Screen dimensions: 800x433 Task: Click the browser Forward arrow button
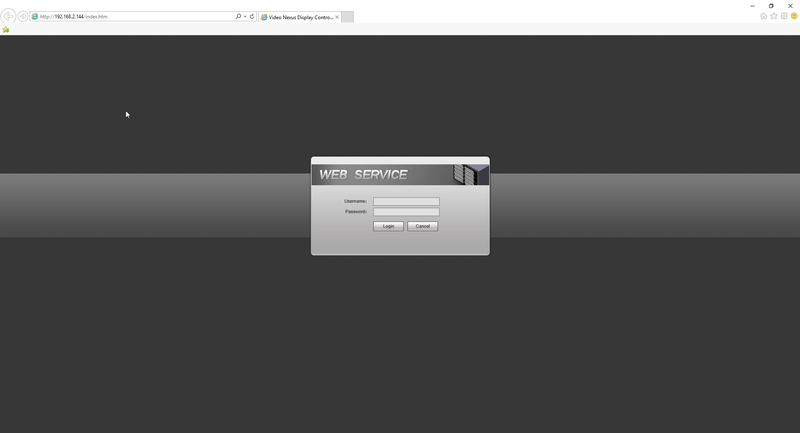(x=23, y=16)
